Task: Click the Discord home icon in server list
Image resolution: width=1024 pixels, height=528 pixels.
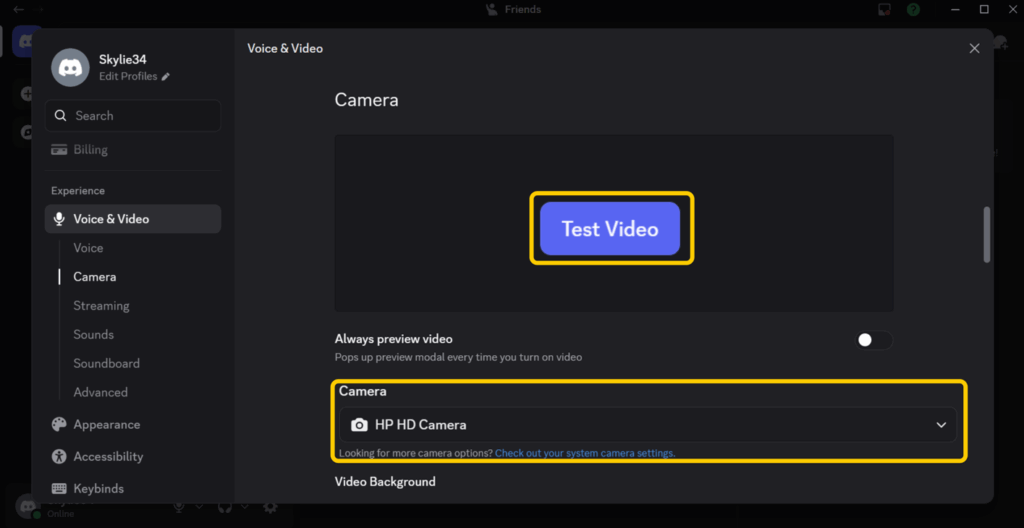Action: click(26, 41)
